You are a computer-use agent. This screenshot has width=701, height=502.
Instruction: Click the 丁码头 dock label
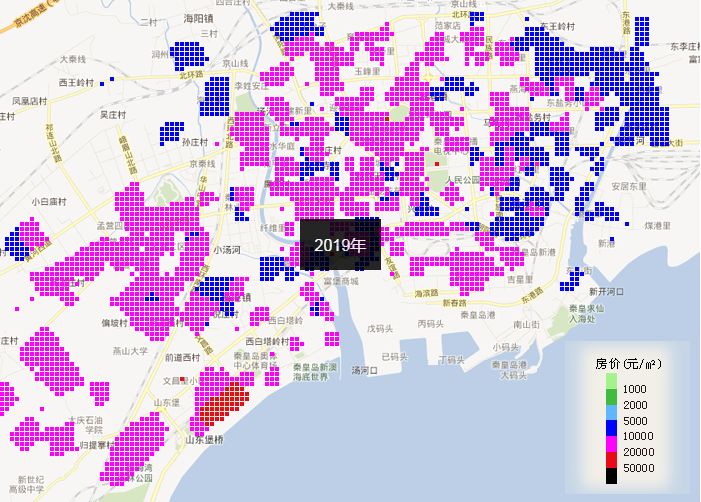point(451,359)
